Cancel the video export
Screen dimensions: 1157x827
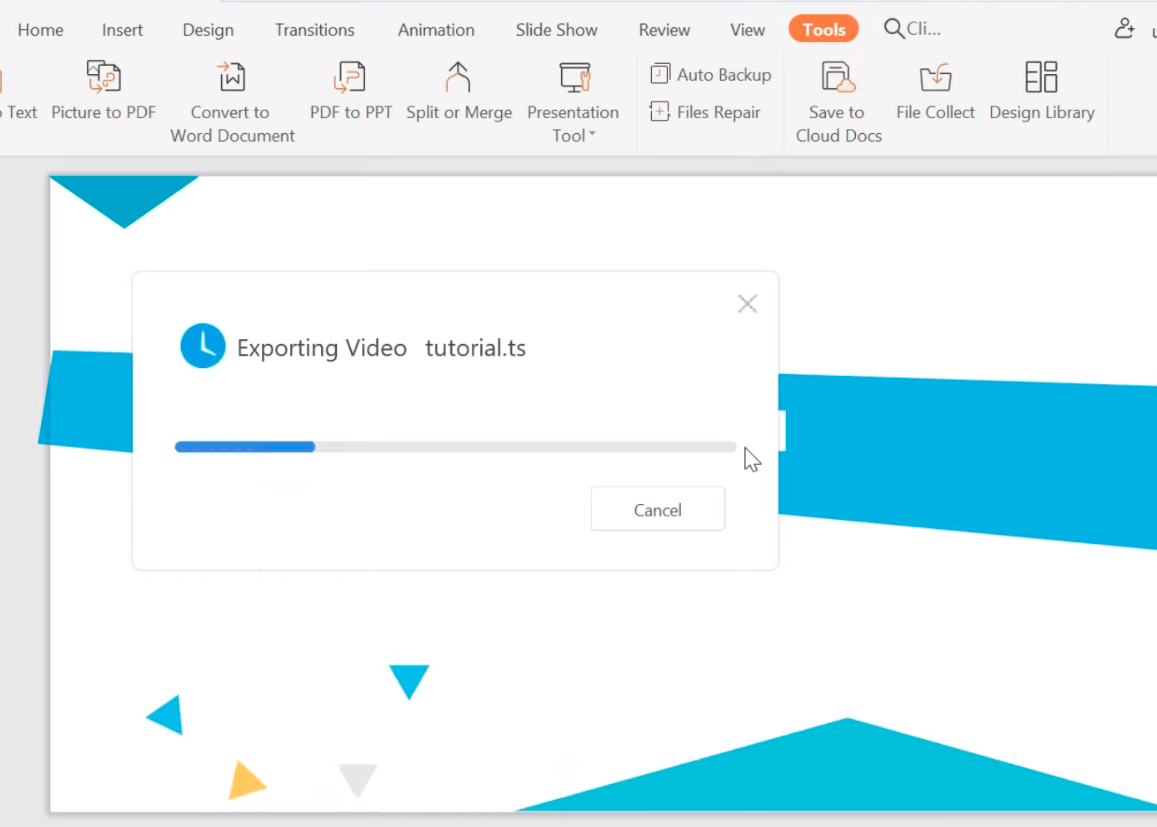(x=657, y=508)
